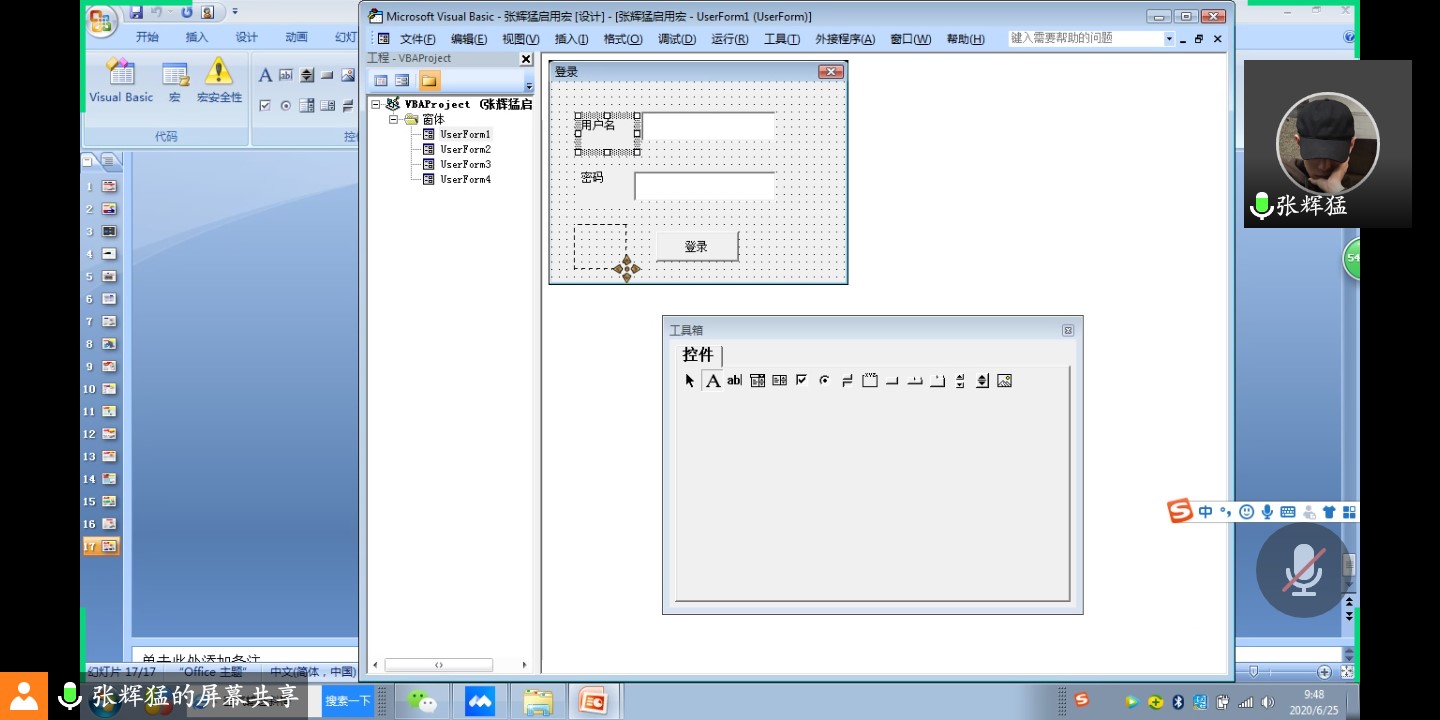1440x720 pixels.
Task: Click View Code icon in project panel
Action: [x=381, y=81]
